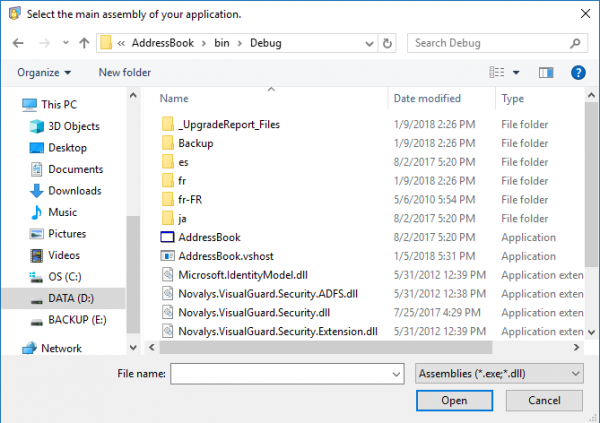600x423 pixels.
Task: Open recent locations dropdown arrow
Action: (66, 43)
